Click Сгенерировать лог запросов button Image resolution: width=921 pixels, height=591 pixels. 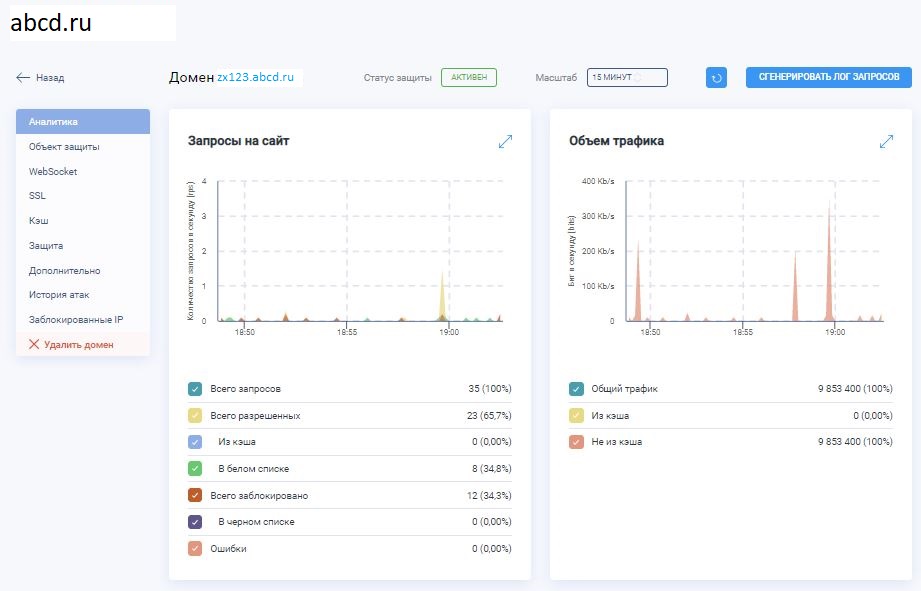829,77
